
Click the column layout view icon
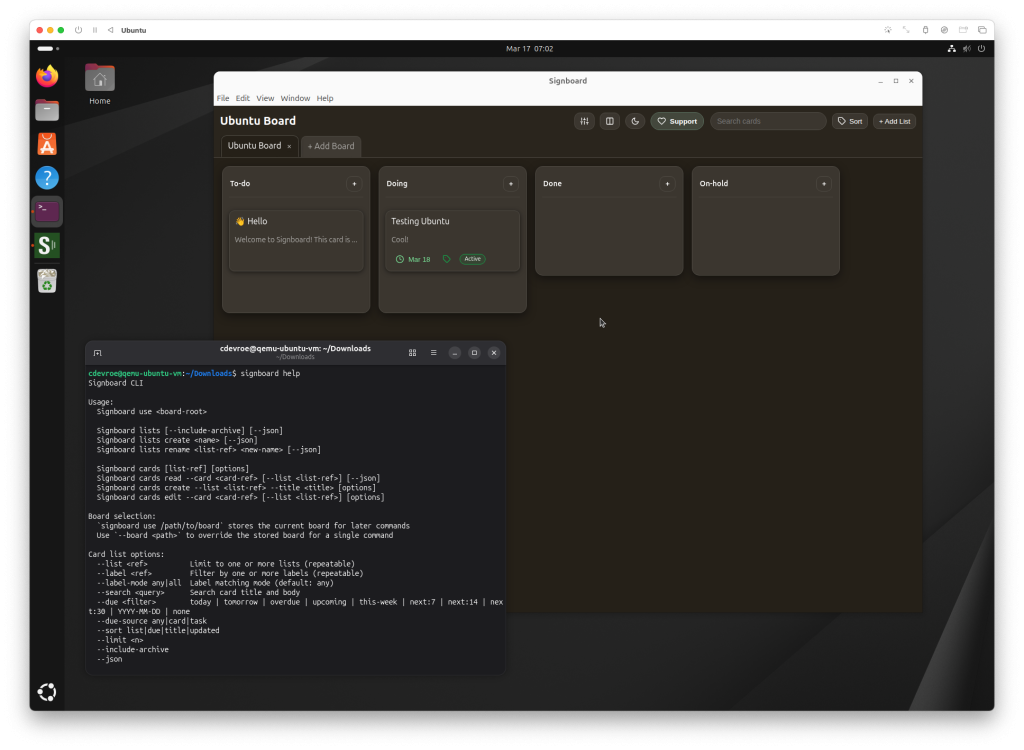point(609,121)
